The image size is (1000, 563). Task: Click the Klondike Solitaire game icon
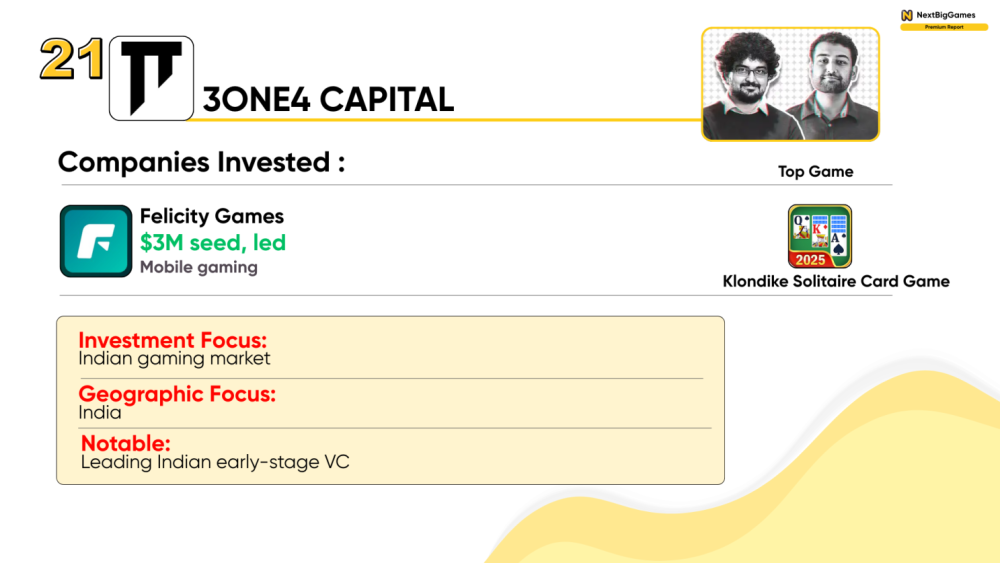[819, 236]
